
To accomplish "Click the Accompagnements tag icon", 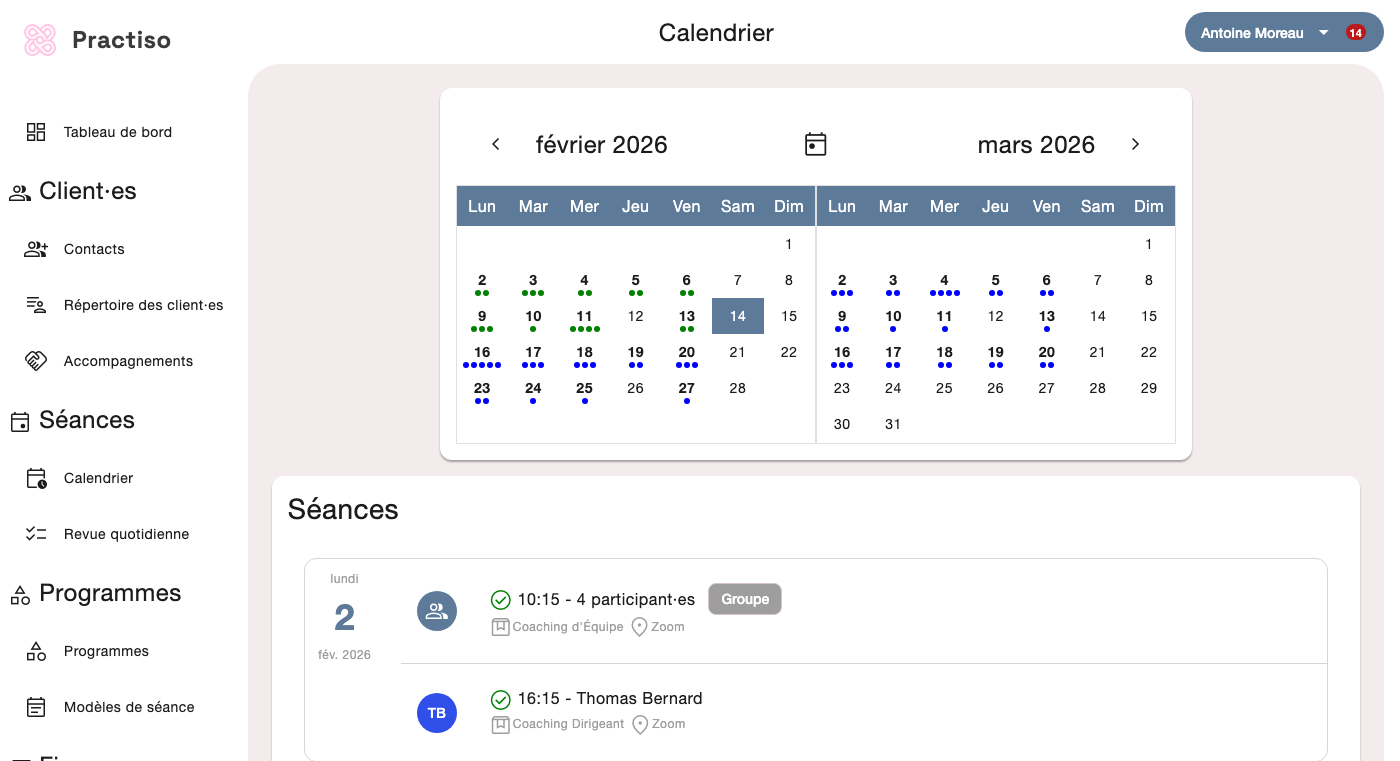I will (36, 360).
